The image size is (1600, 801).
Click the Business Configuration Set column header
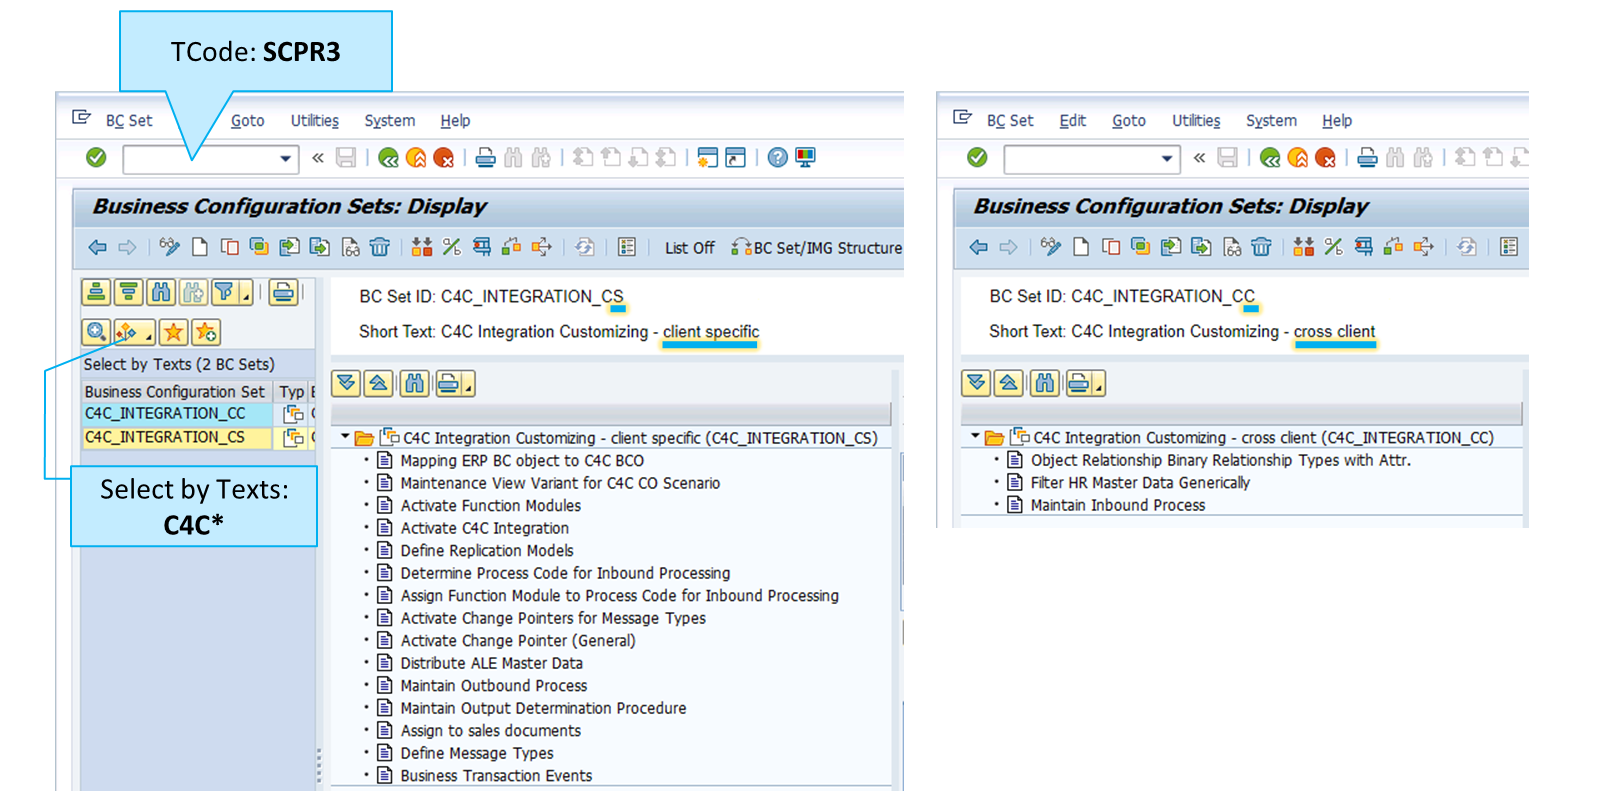click(x=176, y=391)
